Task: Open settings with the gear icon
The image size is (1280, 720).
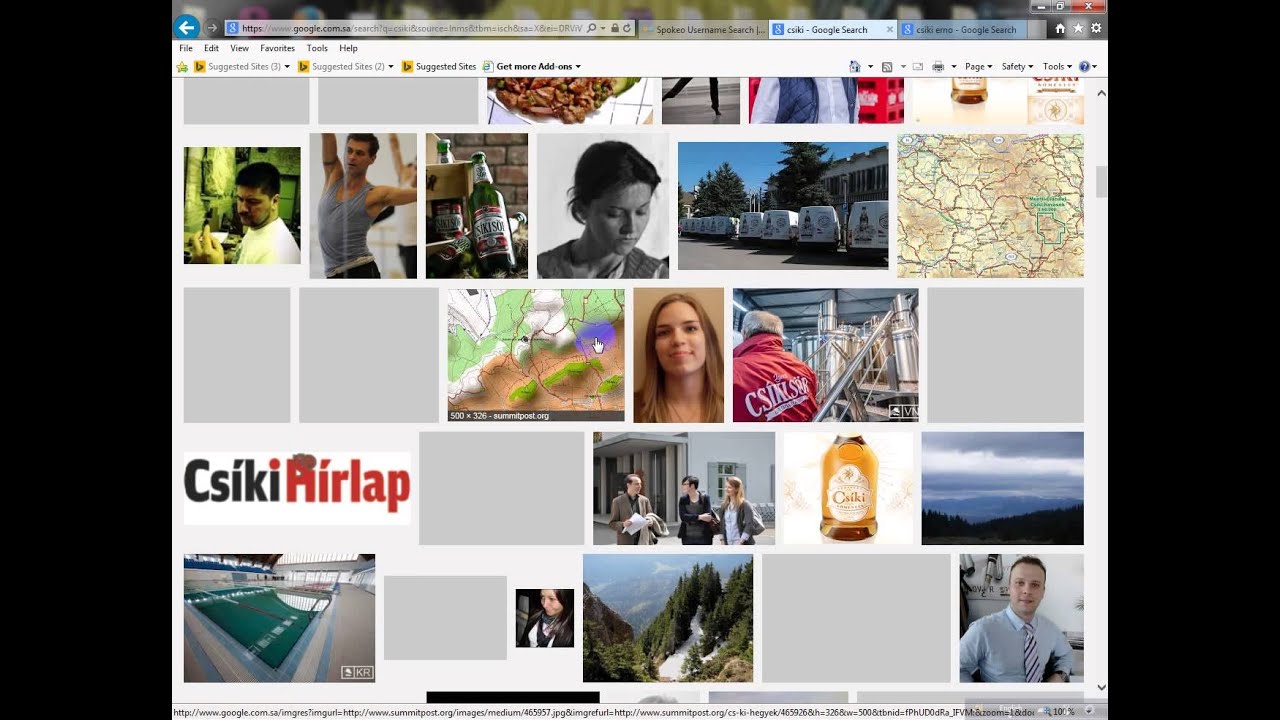Action: click(x=1096, y=29)
